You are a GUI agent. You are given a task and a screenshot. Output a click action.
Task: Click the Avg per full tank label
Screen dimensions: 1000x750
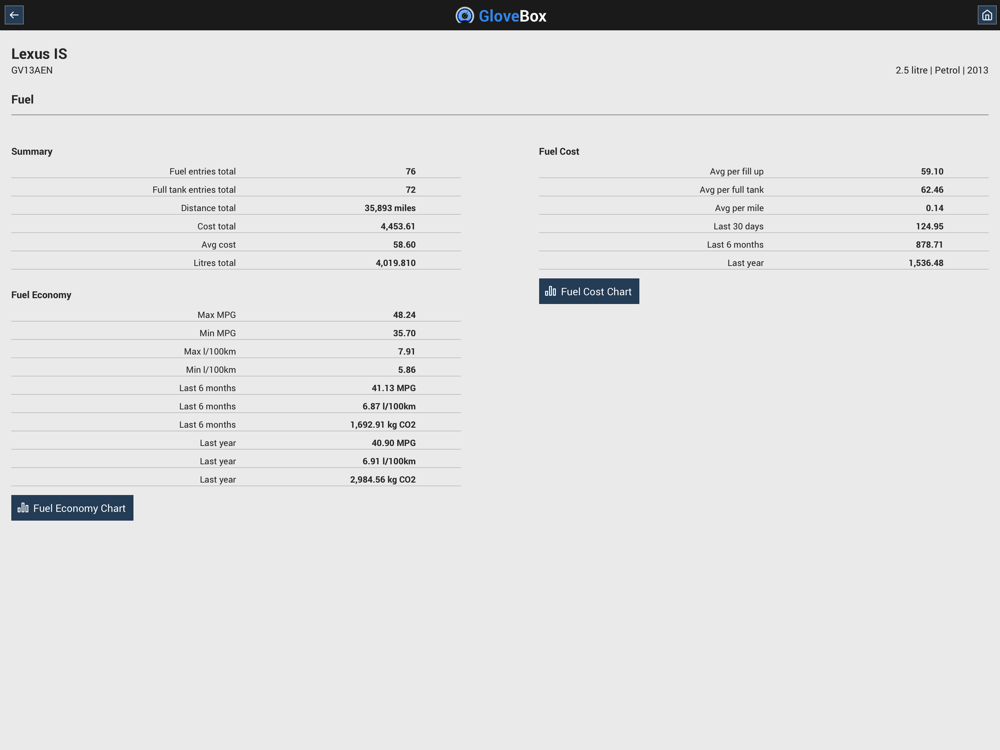coord(732,189)
